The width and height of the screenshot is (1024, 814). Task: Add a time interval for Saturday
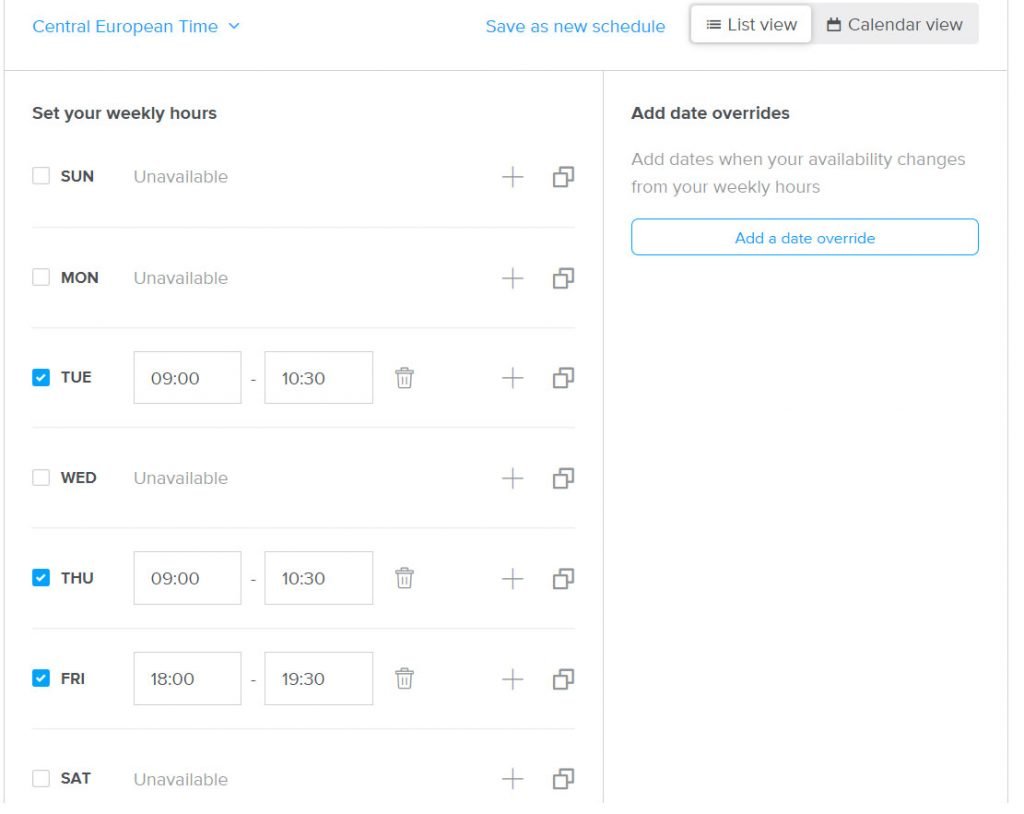coord(512,779)
